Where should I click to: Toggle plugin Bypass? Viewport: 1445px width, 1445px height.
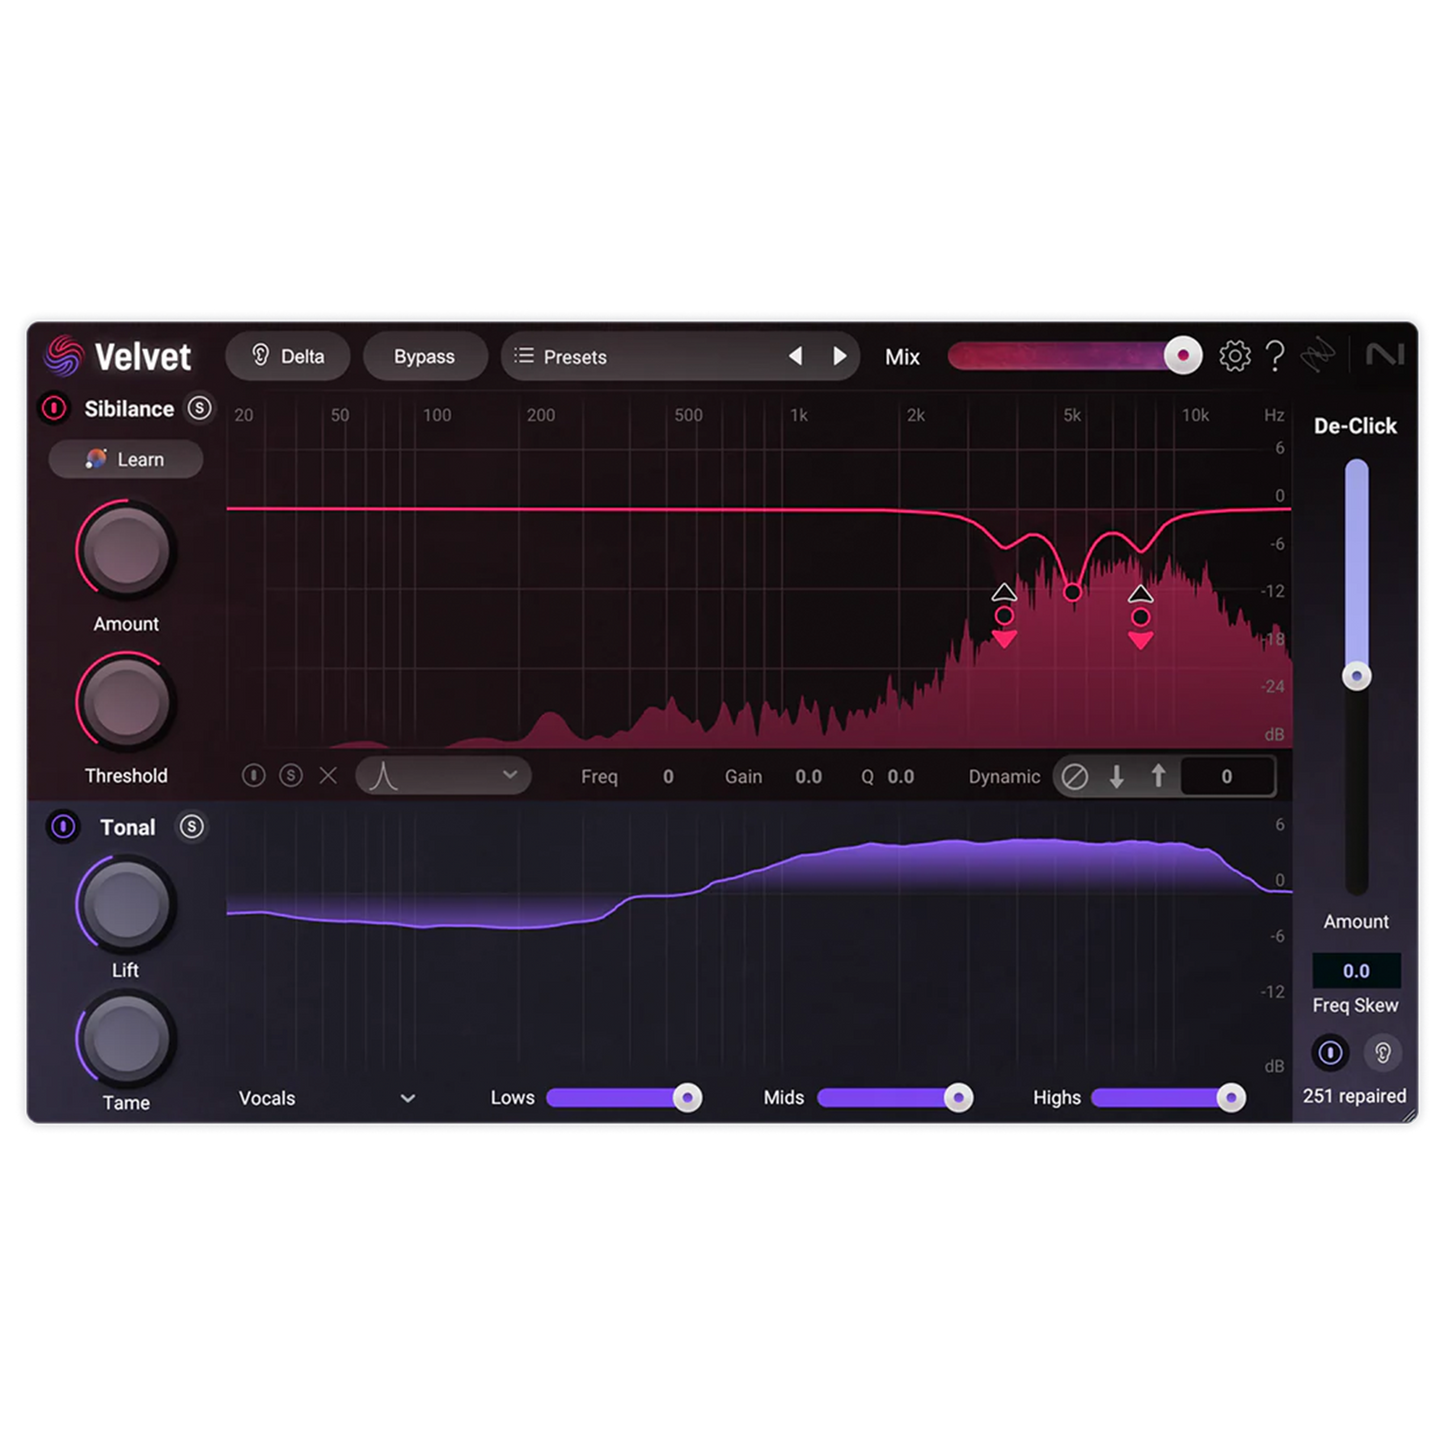coord(424,356)
